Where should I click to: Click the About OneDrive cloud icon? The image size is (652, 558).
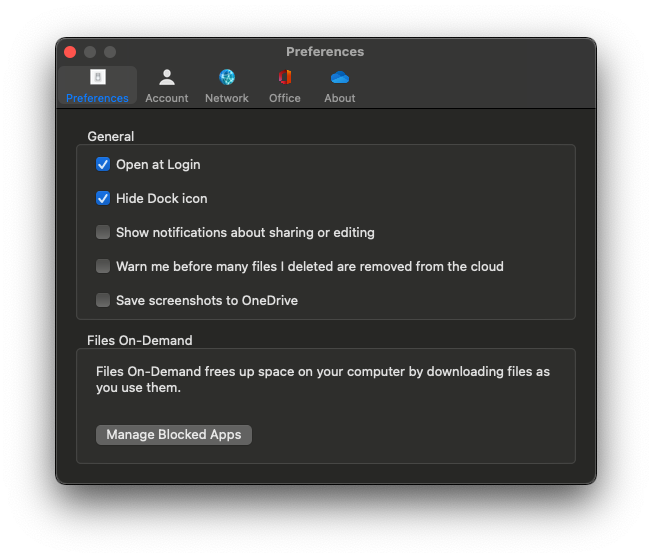[340, 78]
